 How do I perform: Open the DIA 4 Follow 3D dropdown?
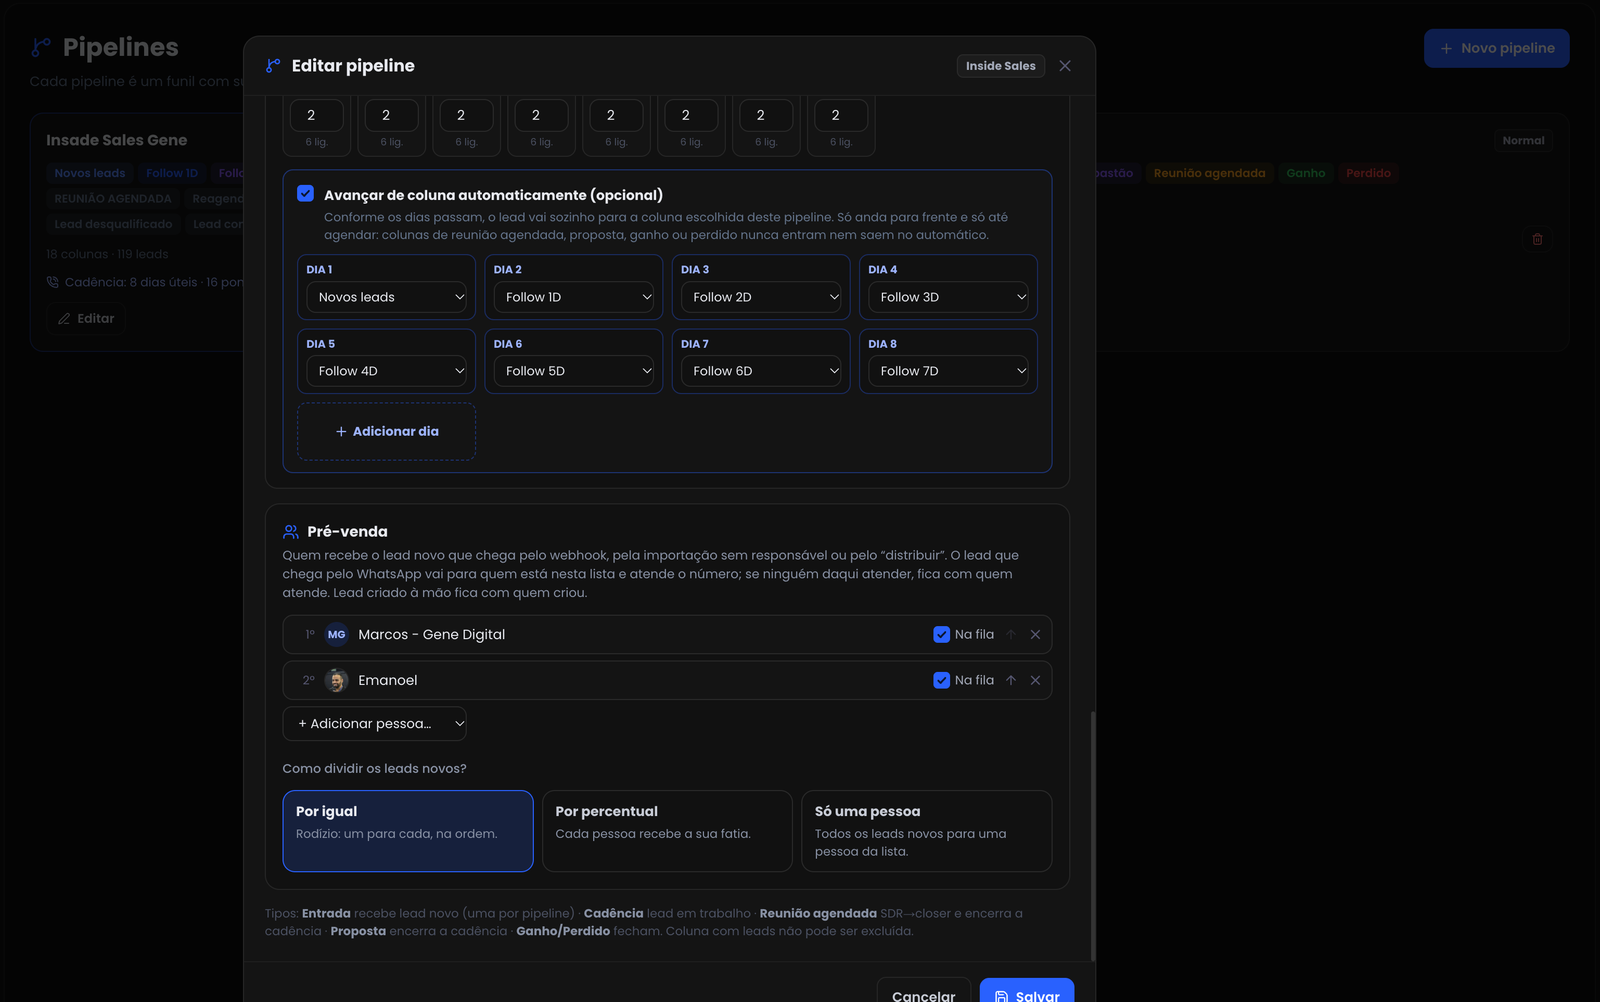click(949, 297)
